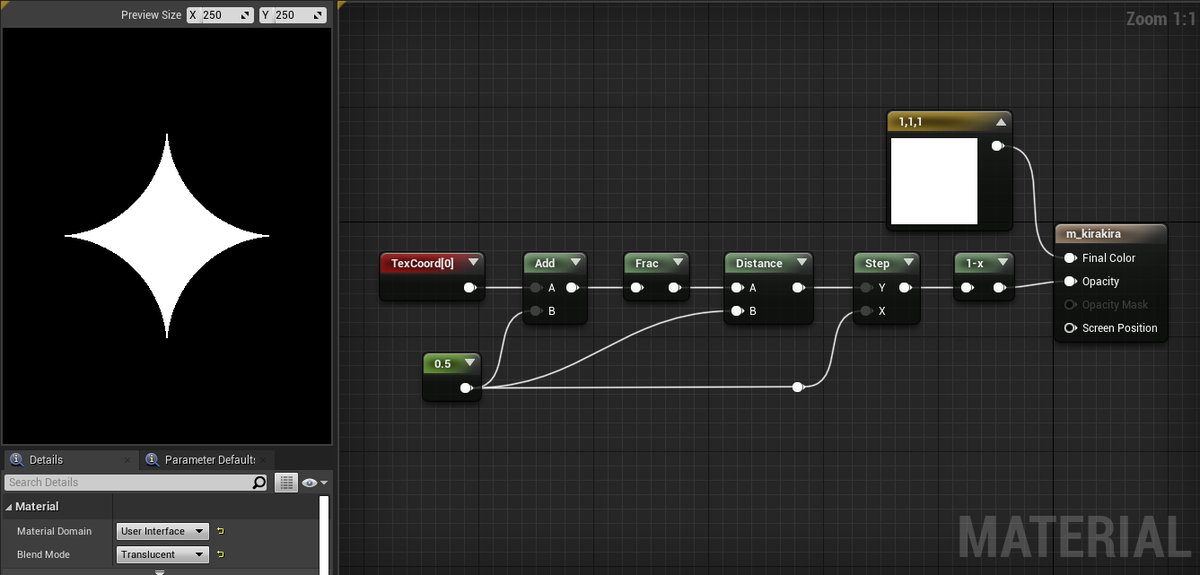Select the m_kirakira result node title
This screenshot has width=1200, height=575.
tap(1093, 234)
